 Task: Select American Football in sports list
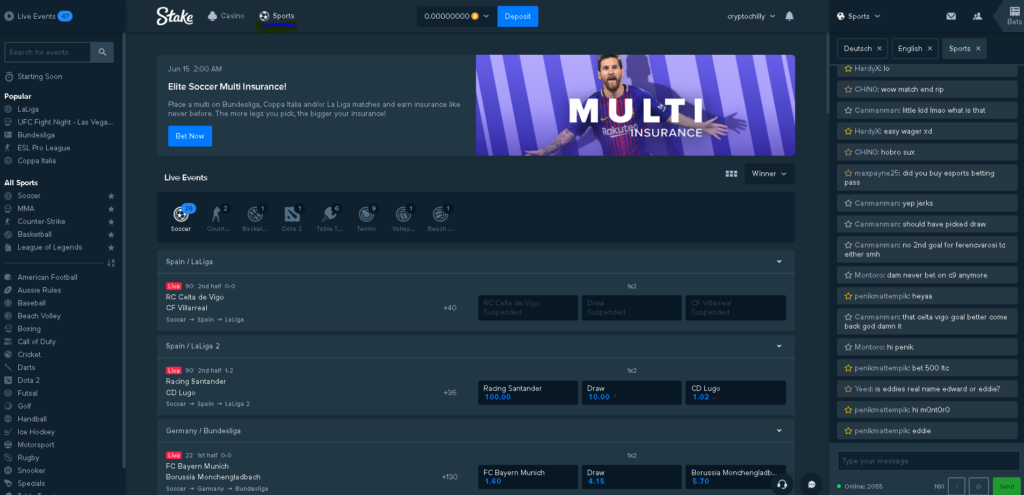[x=47, y=278]
